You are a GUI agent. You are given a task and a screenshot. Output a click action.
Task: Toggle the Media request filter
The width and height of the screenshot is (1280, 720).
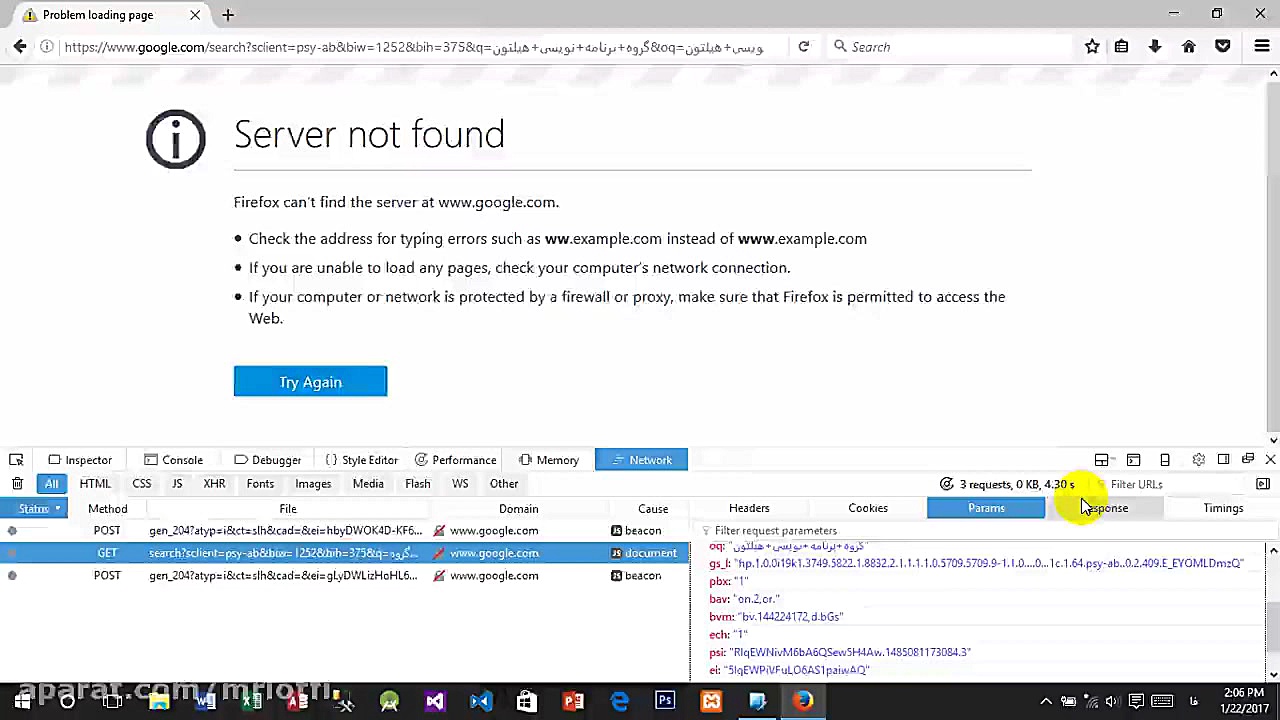[368, 484]
